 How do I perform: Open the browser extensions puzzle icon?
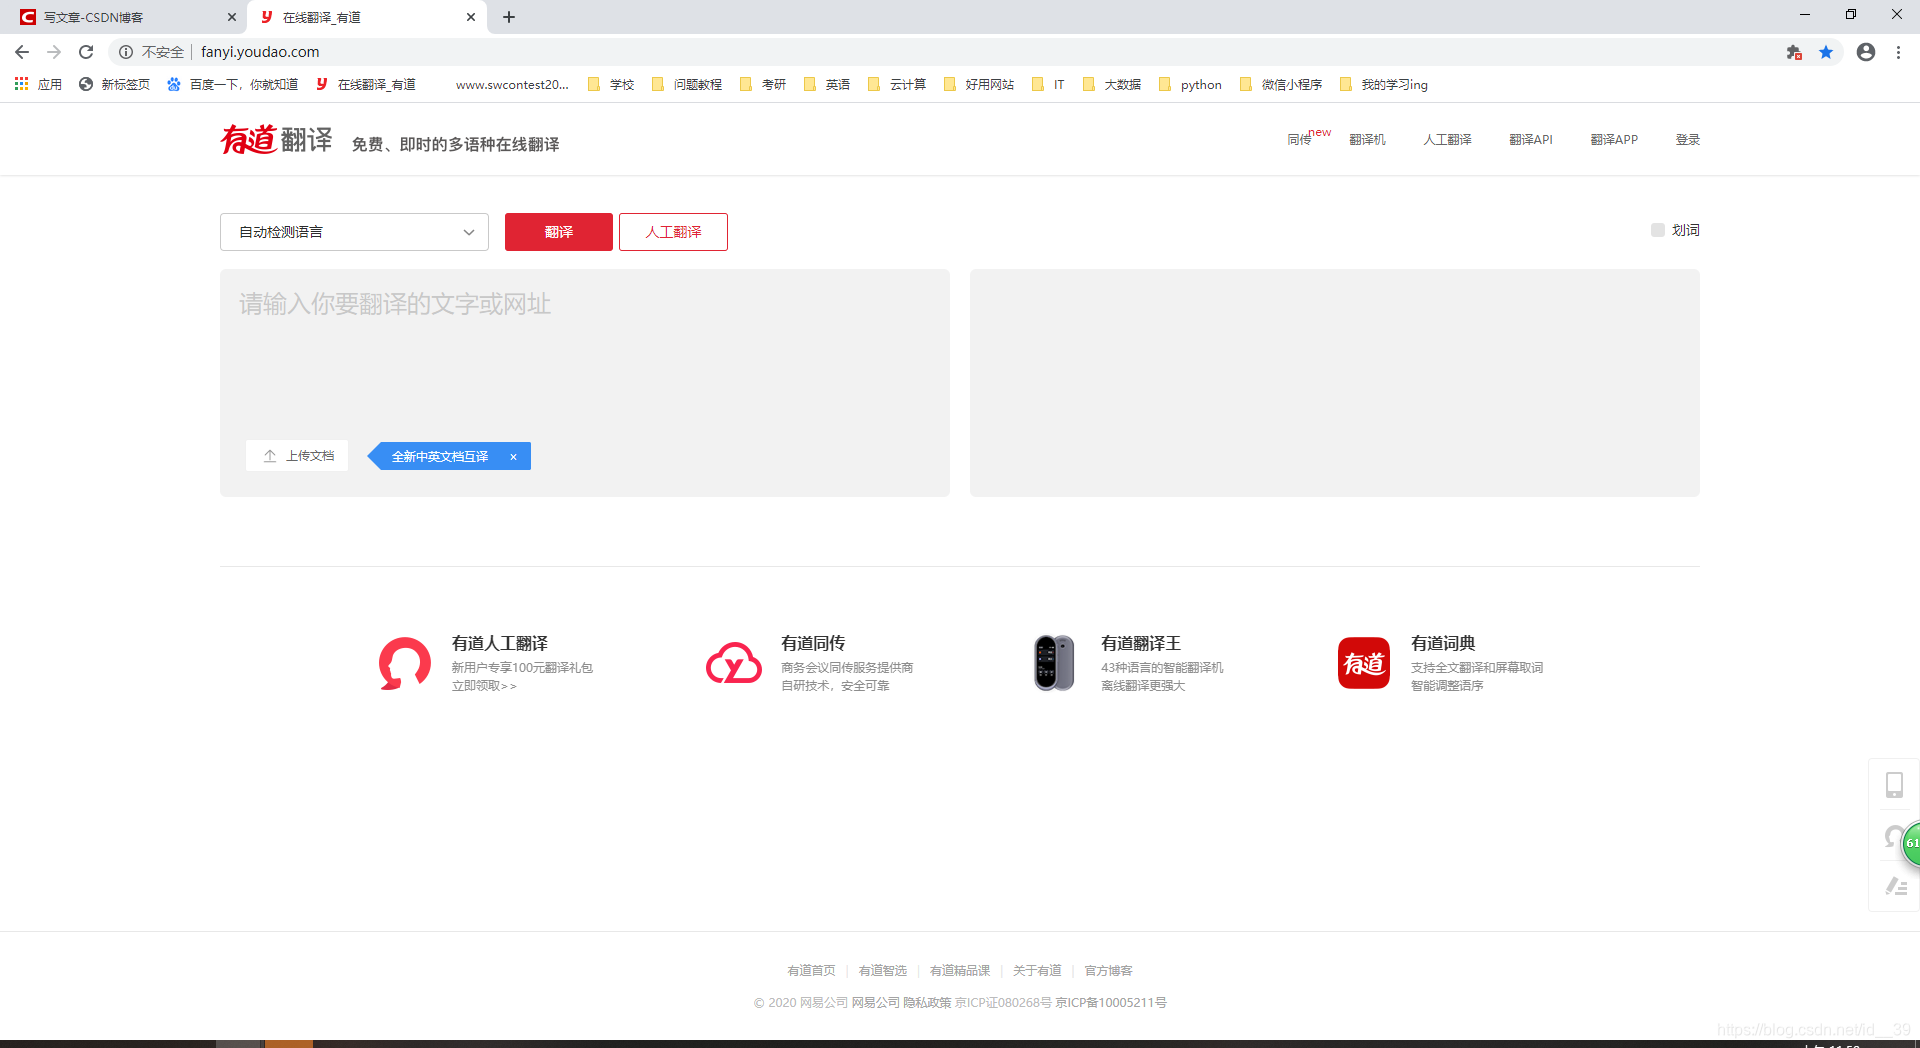point(1794,52)
